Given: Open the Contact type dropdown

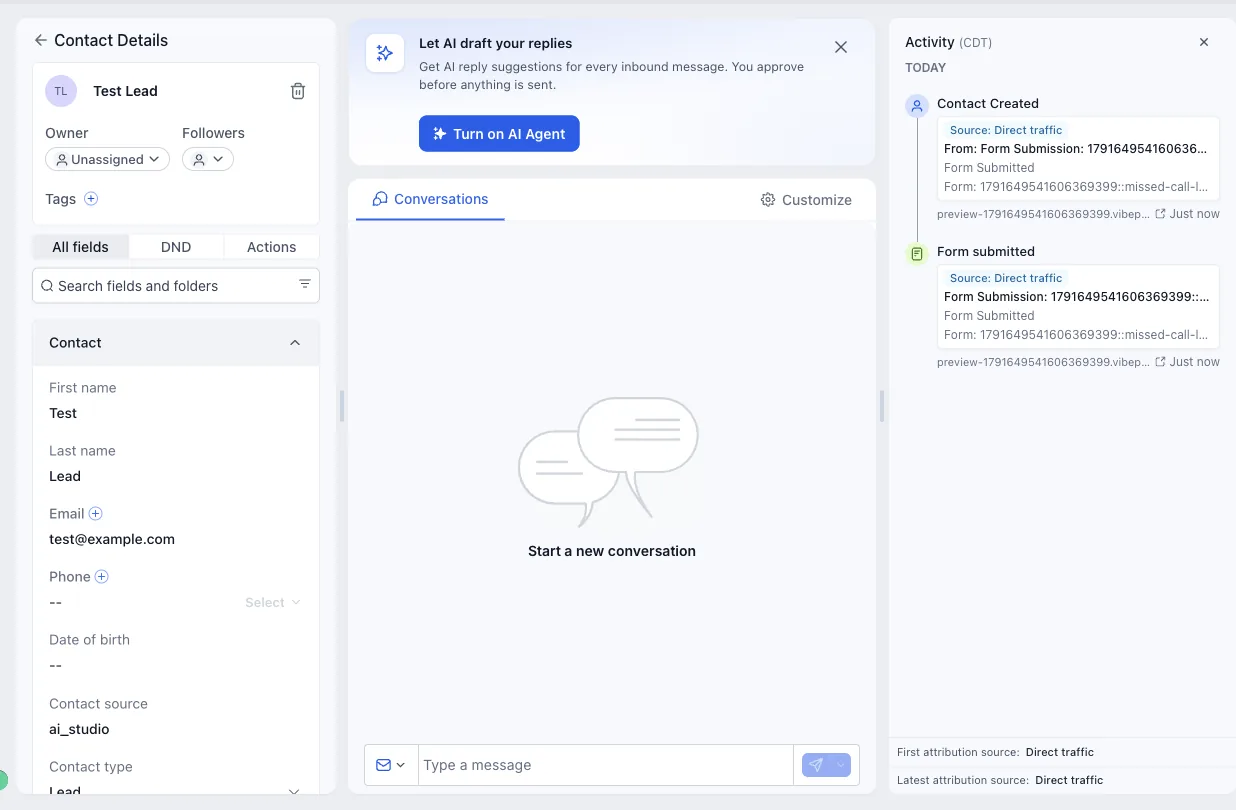Looking at the screenshot, I should tap(176, 790).
